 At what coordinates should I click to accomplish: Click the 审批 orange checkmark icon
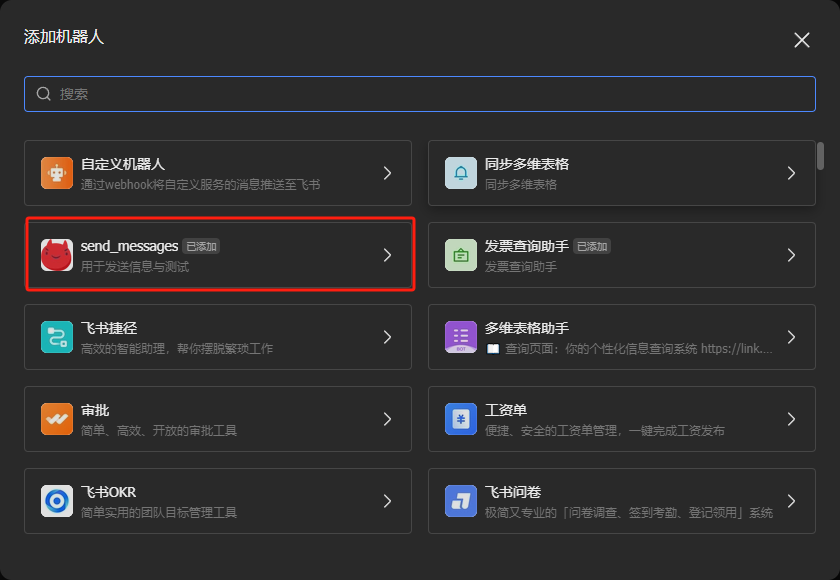pyautogui.click(x=57, y=419)
